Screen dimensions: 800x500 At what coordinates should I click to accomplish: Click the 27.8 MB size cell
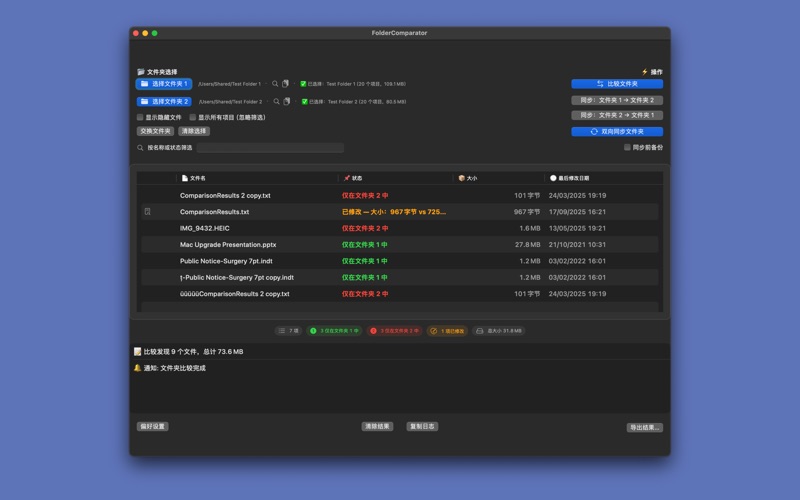click(x=527, y=244)
